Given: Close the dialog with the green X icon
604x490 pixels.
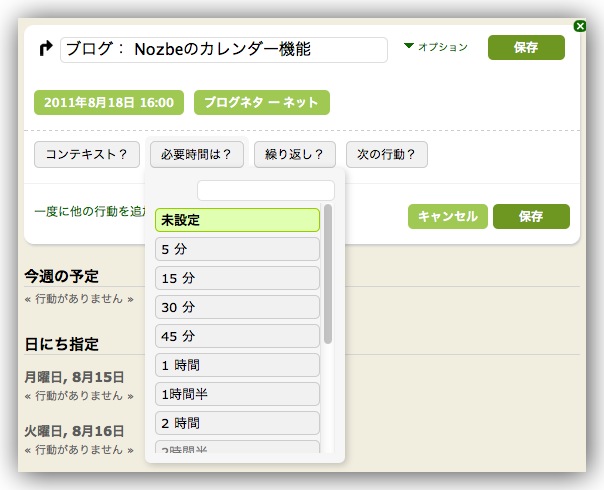Looking at the screenshot, I should click(x=580, y=26).
